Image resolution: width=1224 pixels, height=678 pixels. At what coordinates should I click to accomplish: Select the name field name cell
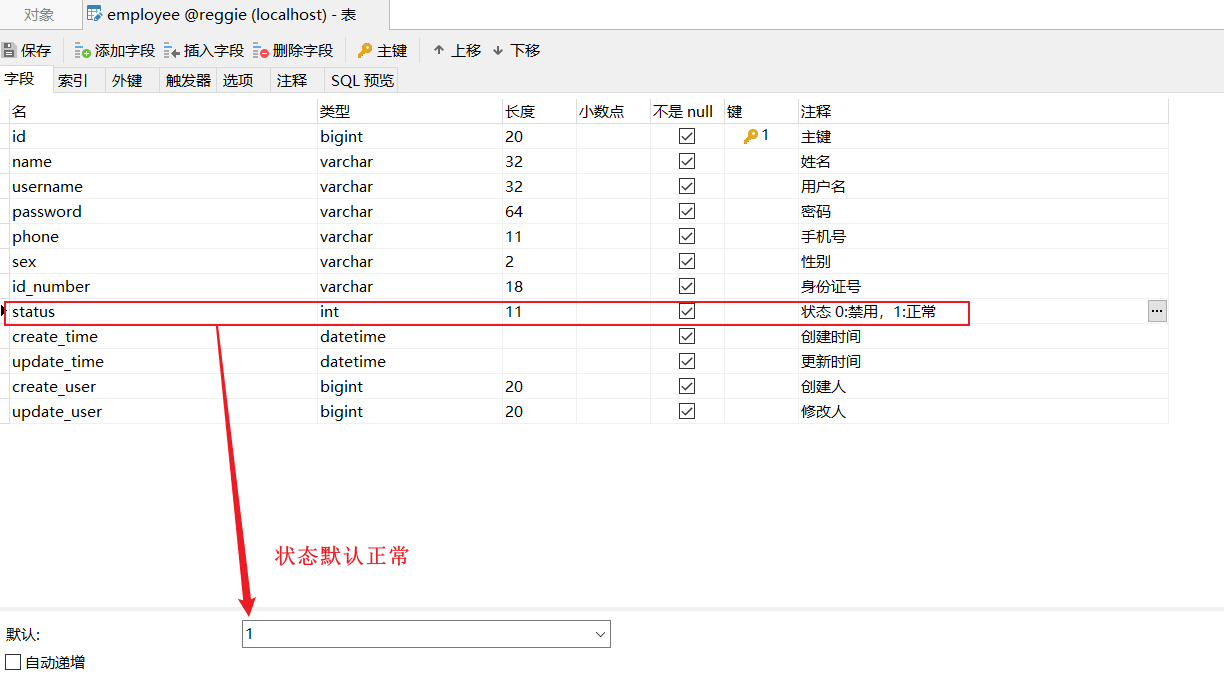click(x=163, y=161)
